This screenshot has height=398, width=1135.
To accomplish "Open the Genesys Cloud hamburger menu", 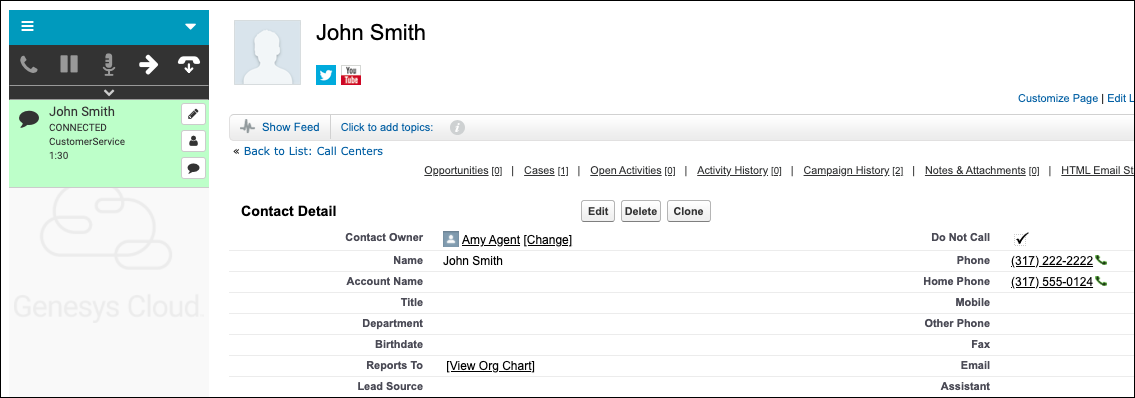I will (28, 27).
